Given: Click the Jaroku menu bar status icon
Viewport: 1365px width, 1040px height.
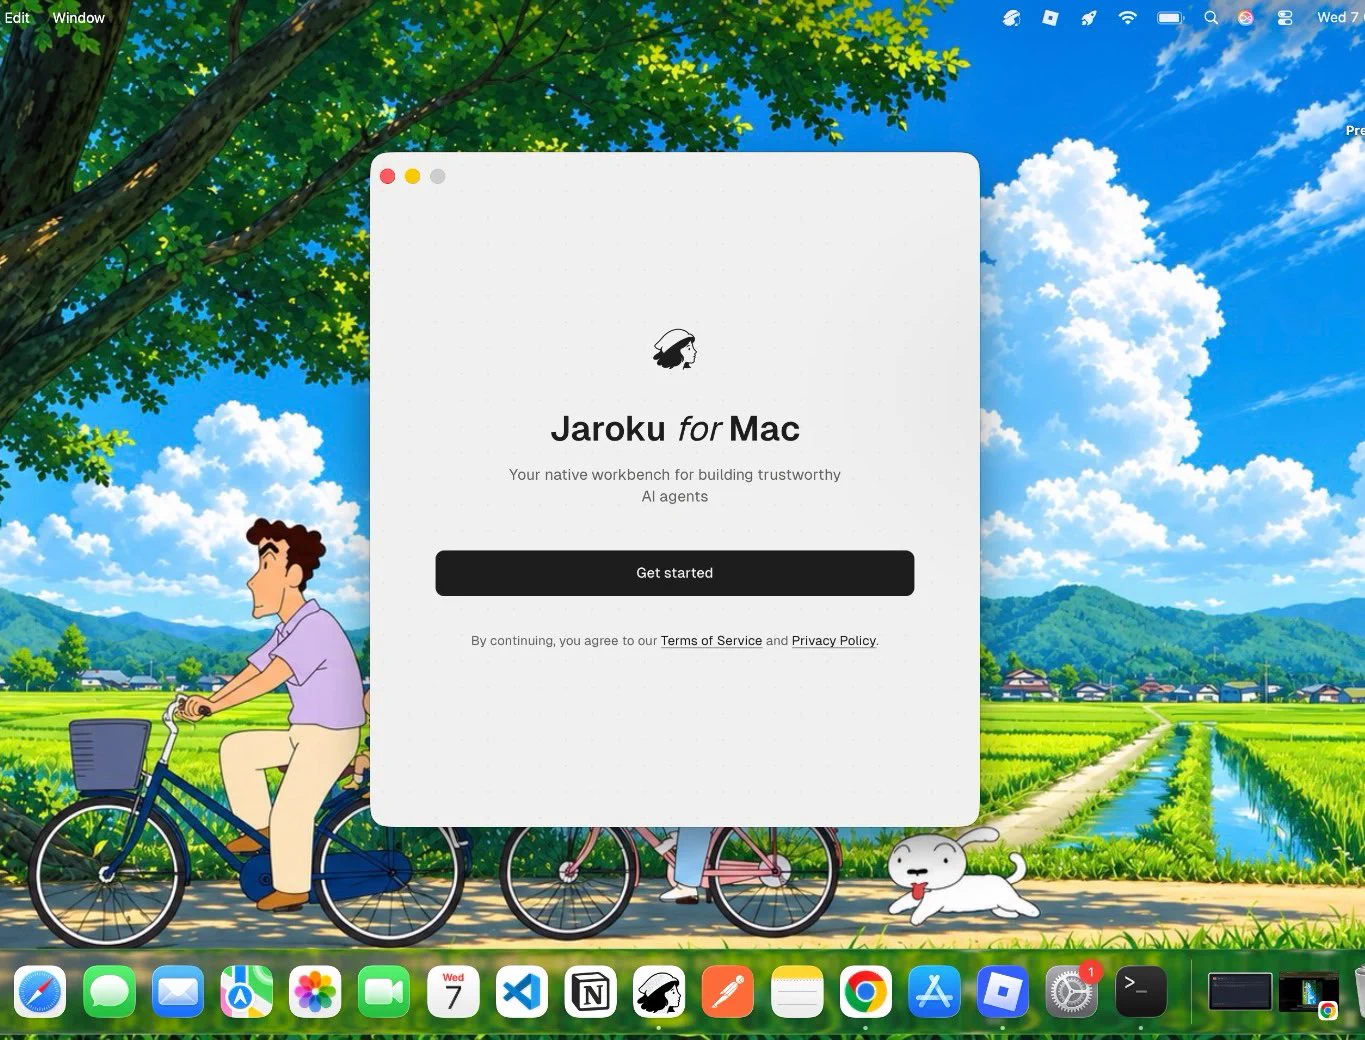Looking at the screenshot, I should click(1012, 17).
